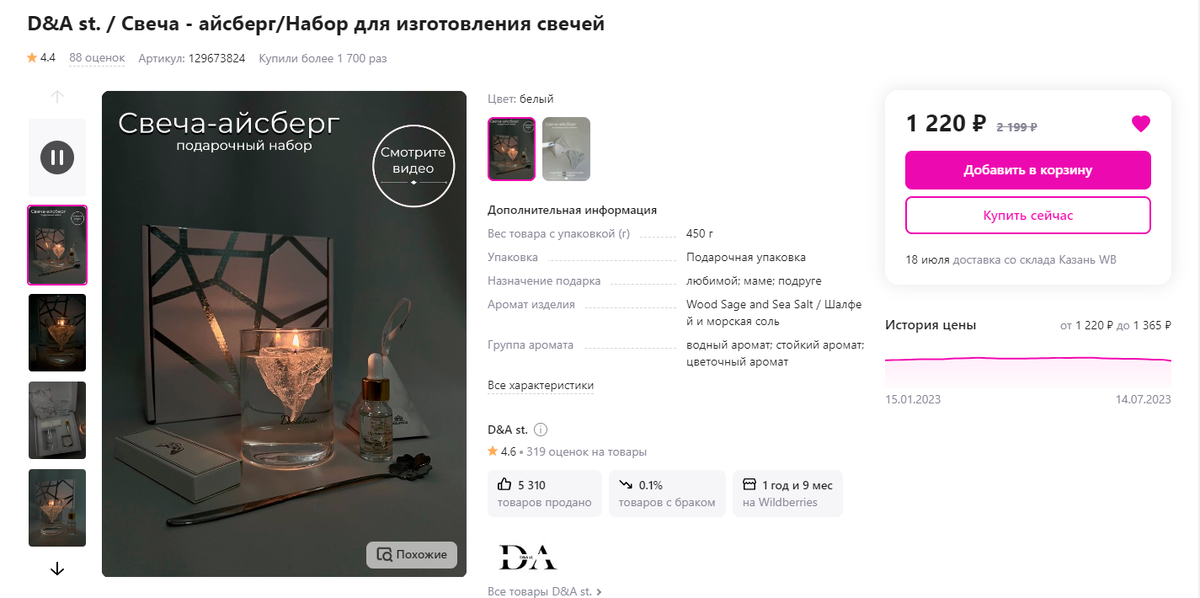Click 'Добавить в корзину' button
The width and height of the screenshot is (1200, 598).
pos(1028,170)
